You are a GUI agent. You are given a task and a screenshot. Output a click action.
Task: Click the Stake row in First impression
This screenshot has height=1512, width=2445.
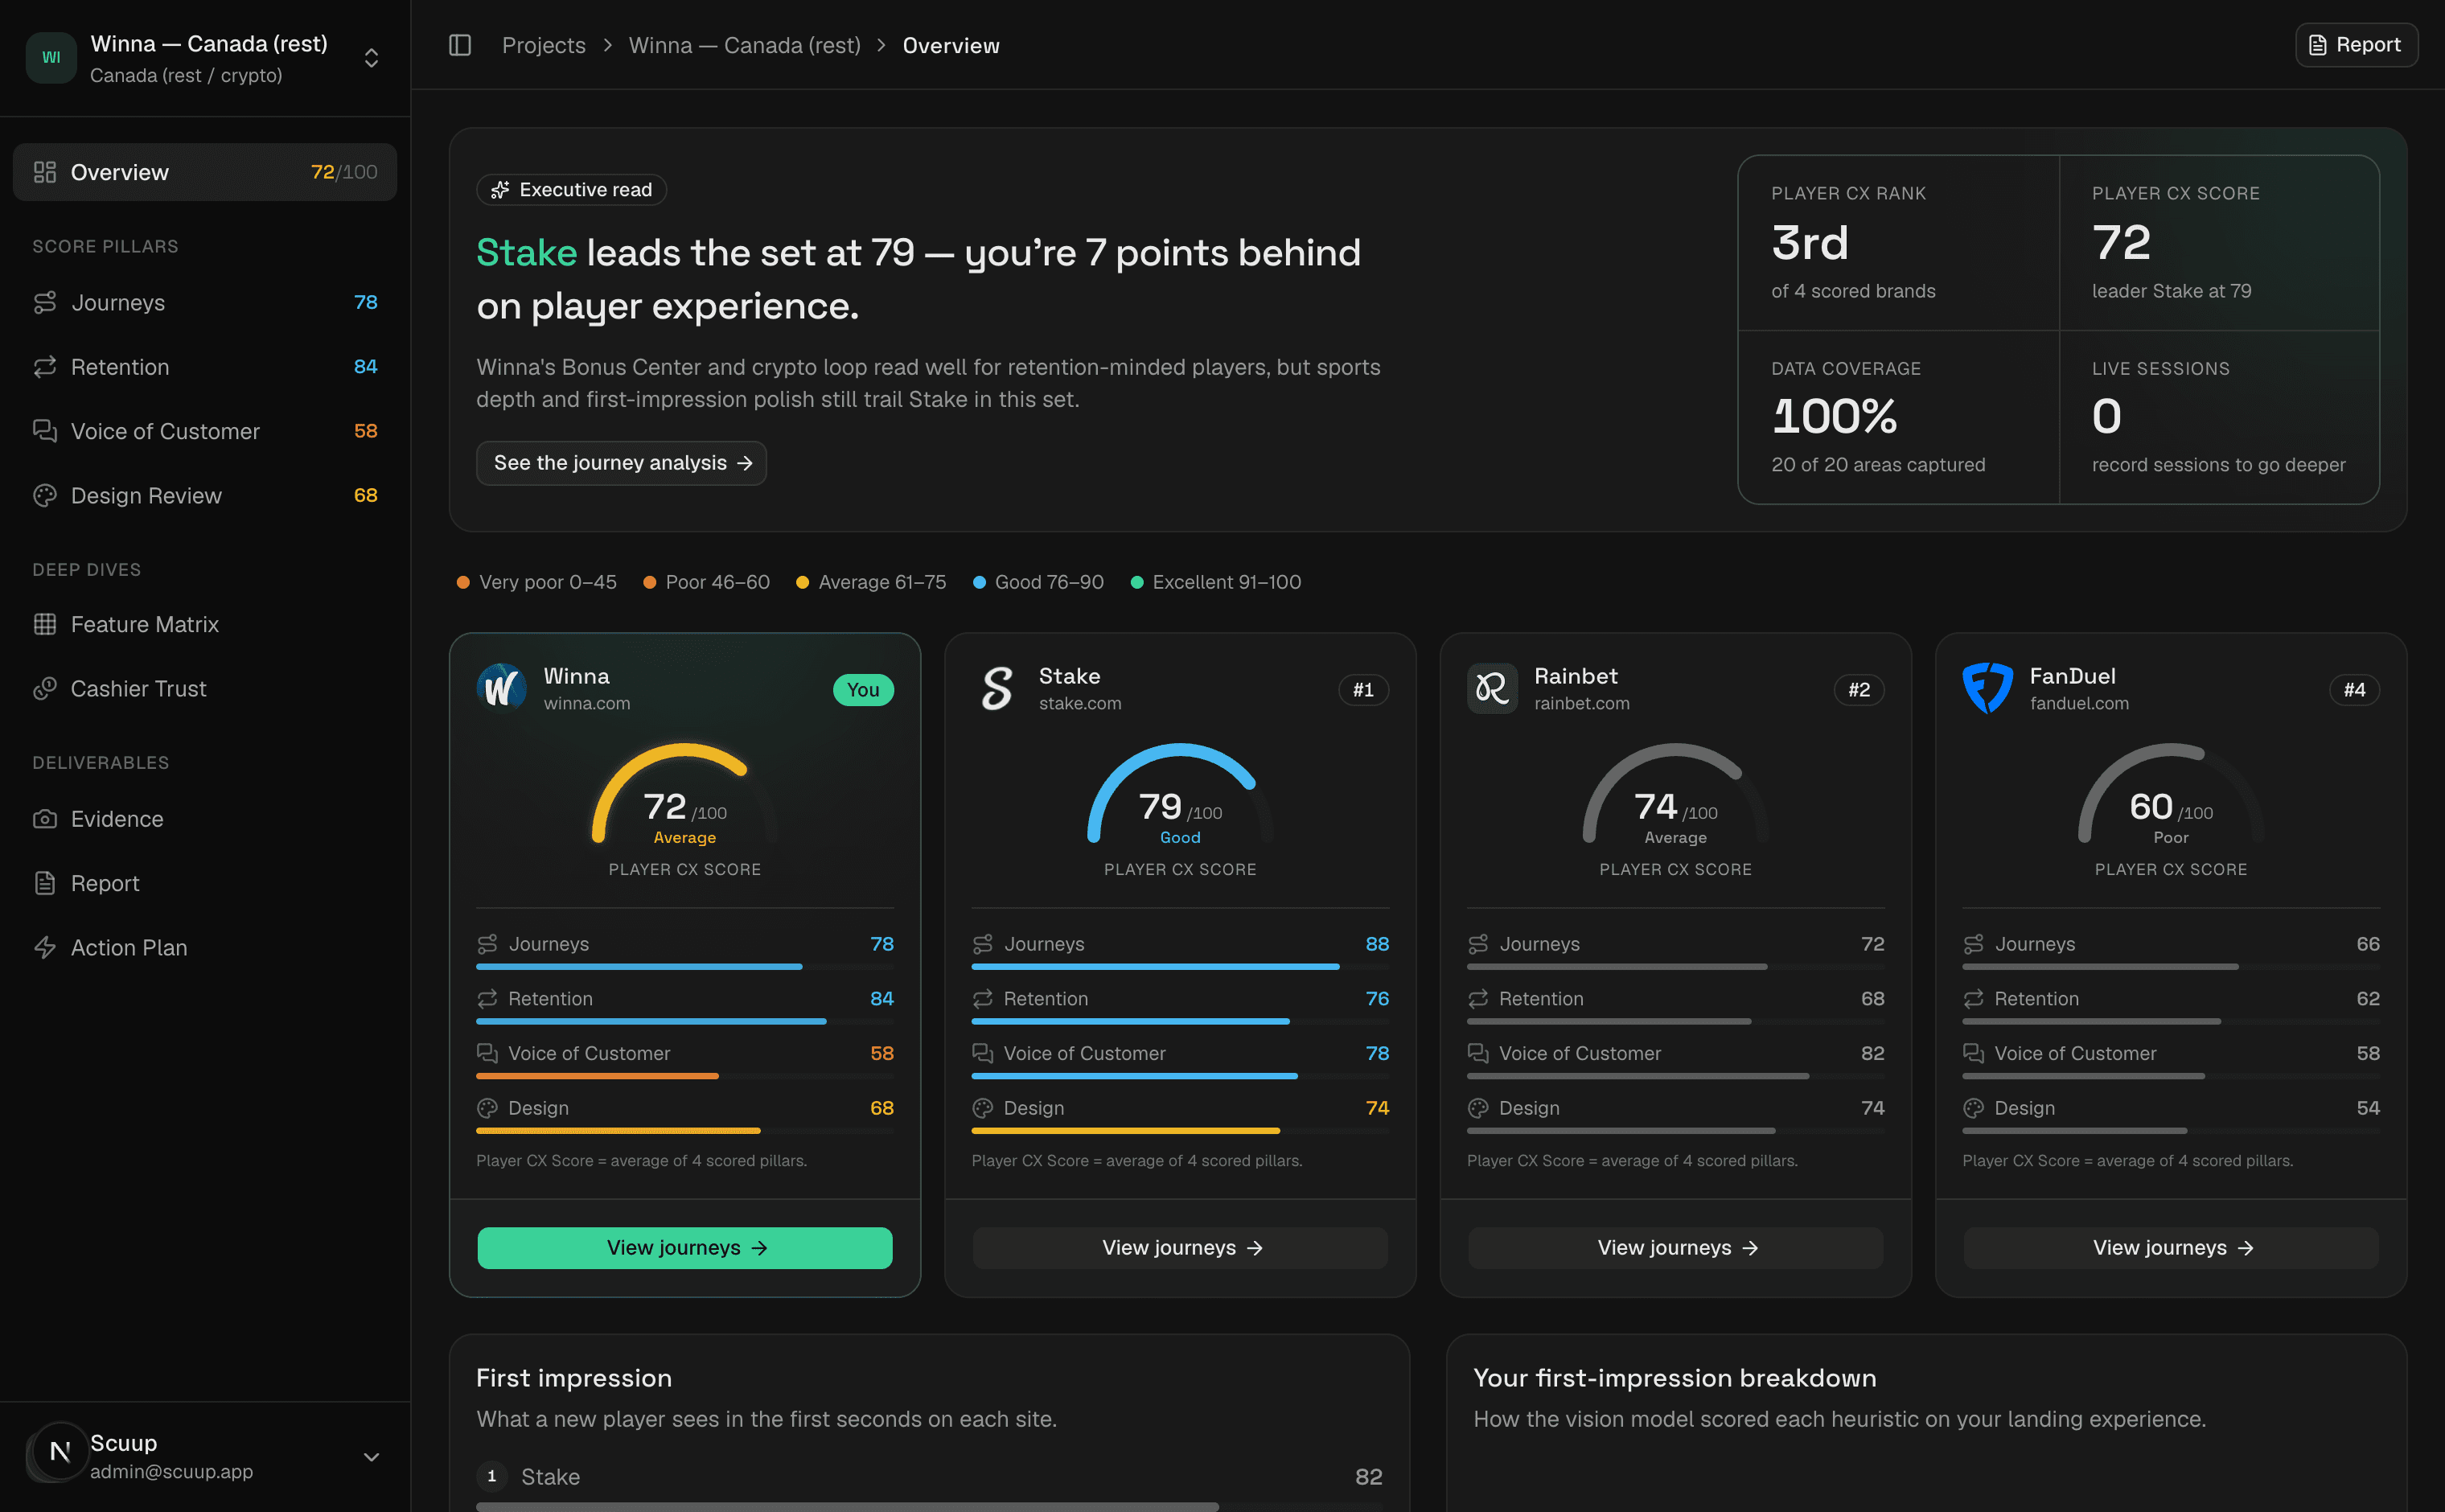(x=929, y=1485)
